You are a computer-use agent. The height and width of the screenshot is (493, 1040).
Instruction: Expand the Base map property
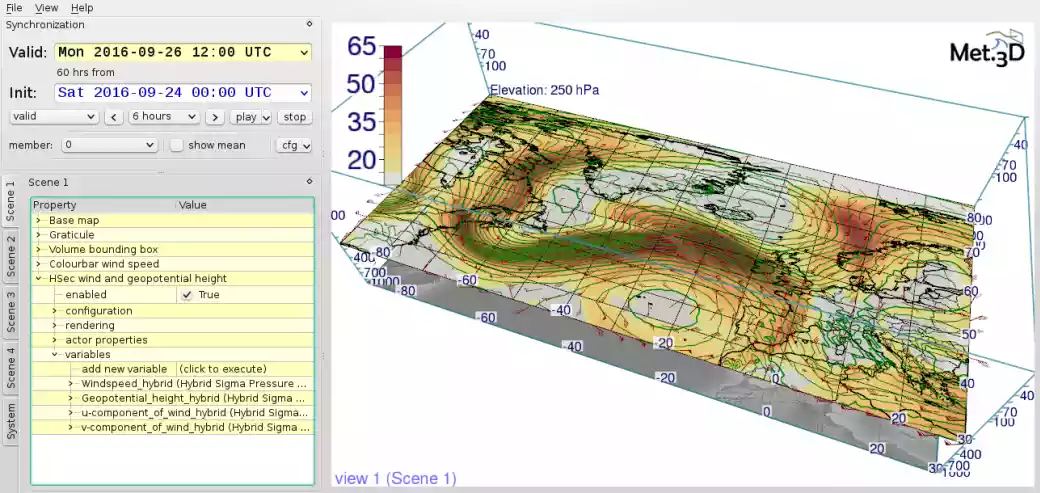click(38, 220)
